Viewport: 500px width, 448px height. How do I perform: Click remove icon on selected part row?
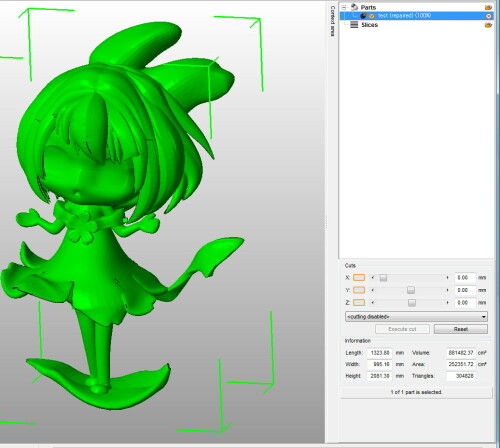click(x=489, y=16)
